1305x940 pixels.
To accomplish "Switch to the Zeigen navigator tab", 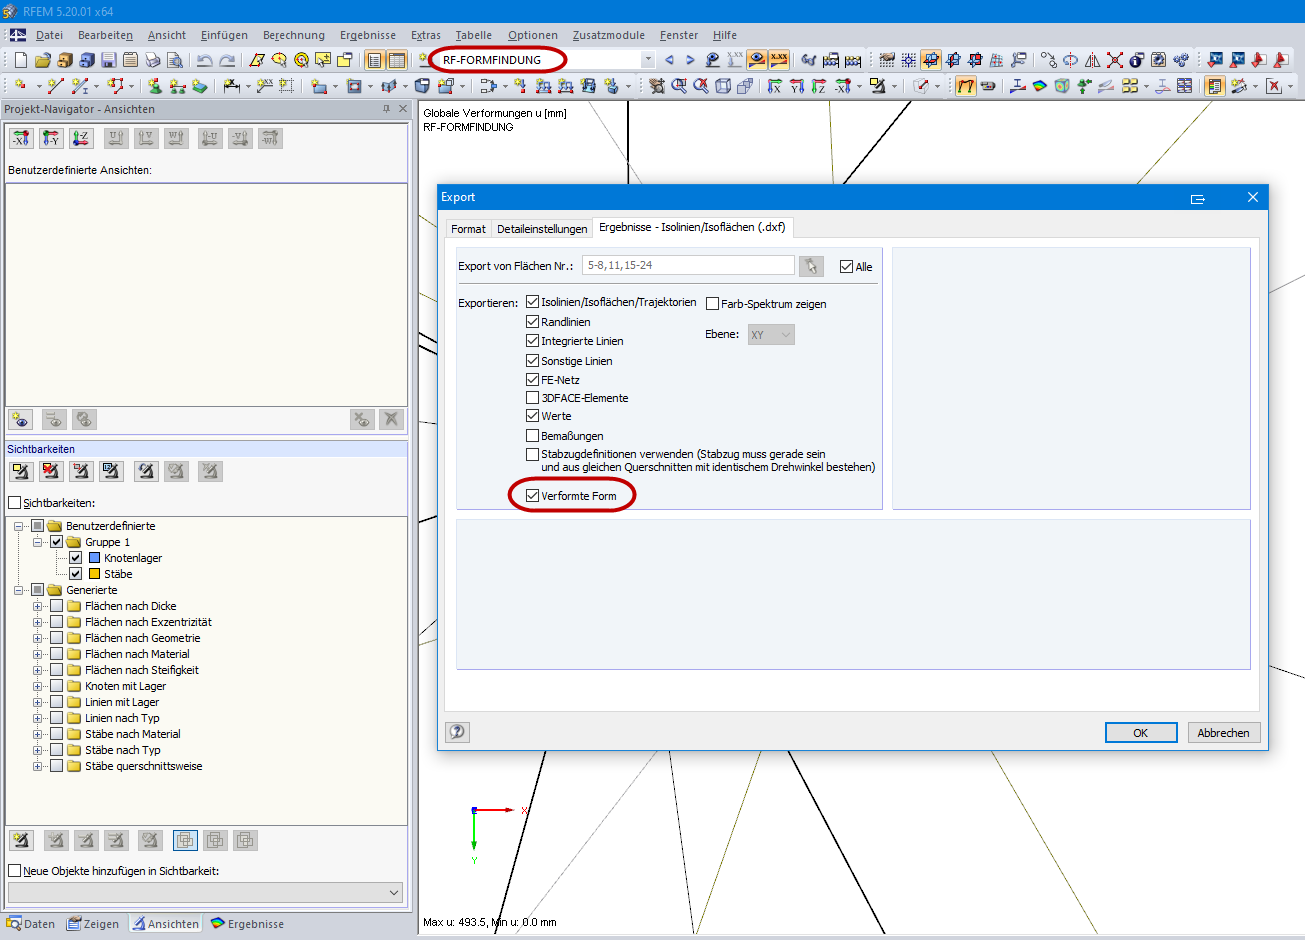I will click(93, 924).
